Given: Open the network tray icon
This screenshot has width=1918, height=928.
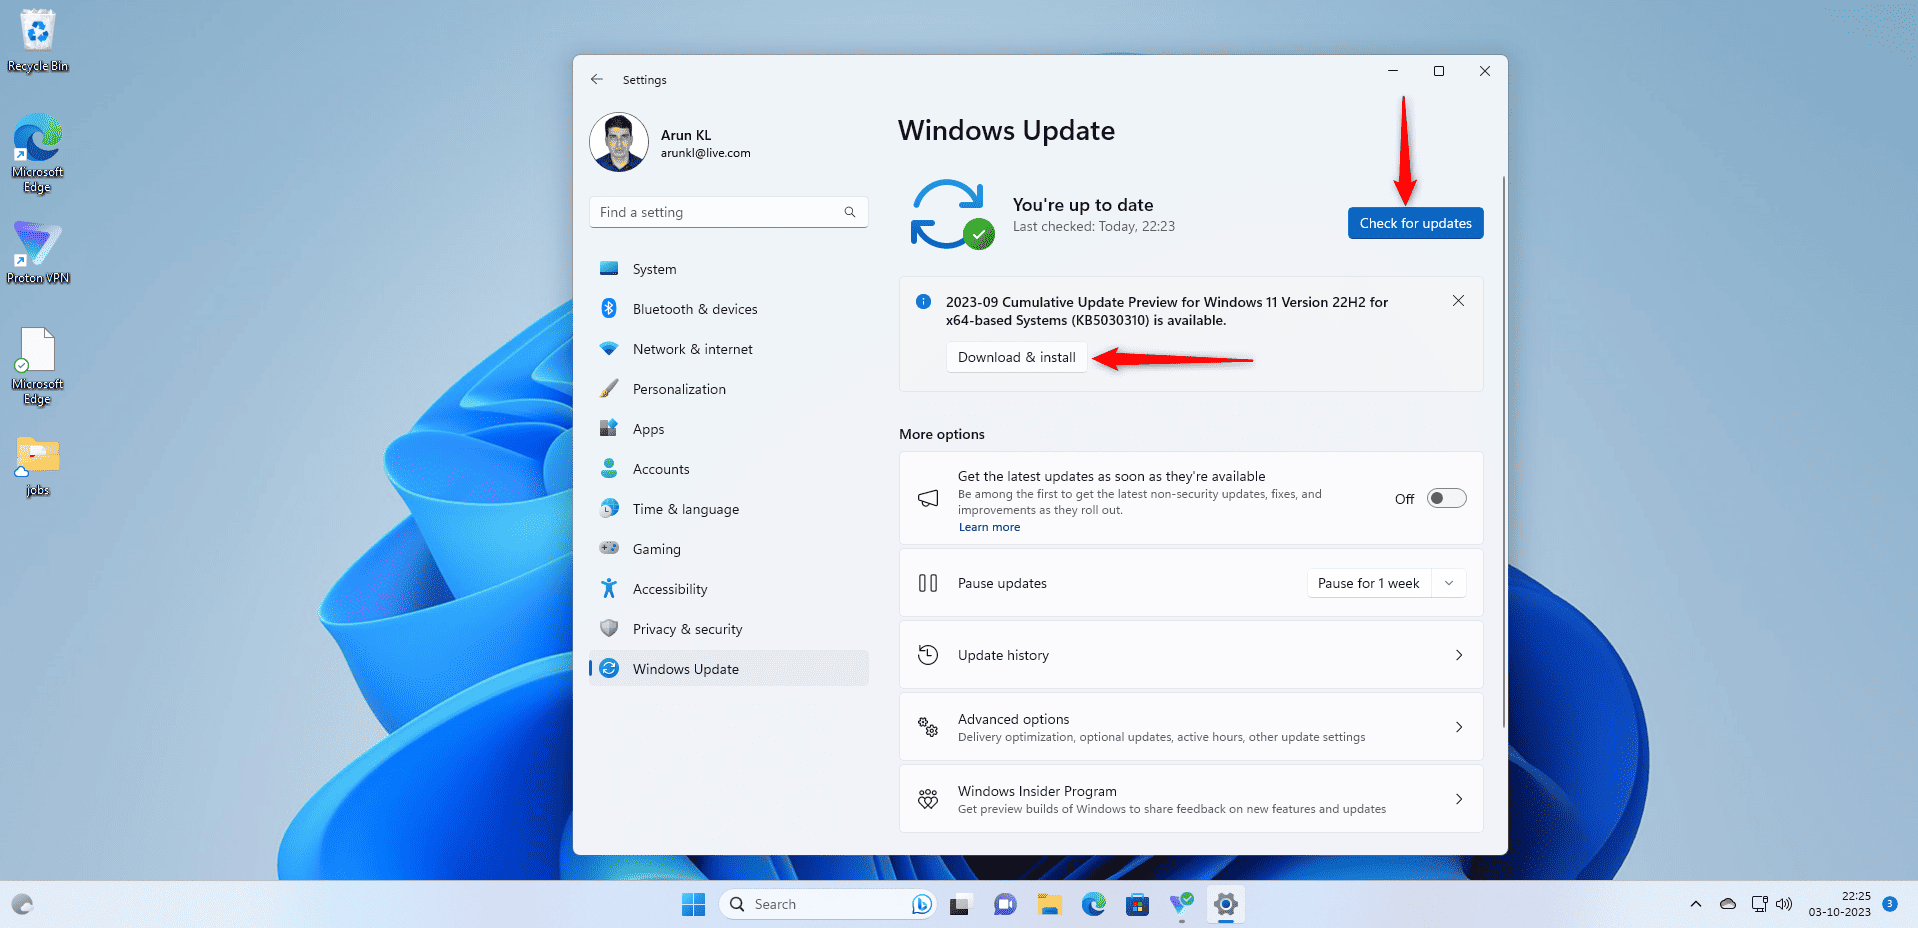Looking at the screenshot, I should point(1759,904).
